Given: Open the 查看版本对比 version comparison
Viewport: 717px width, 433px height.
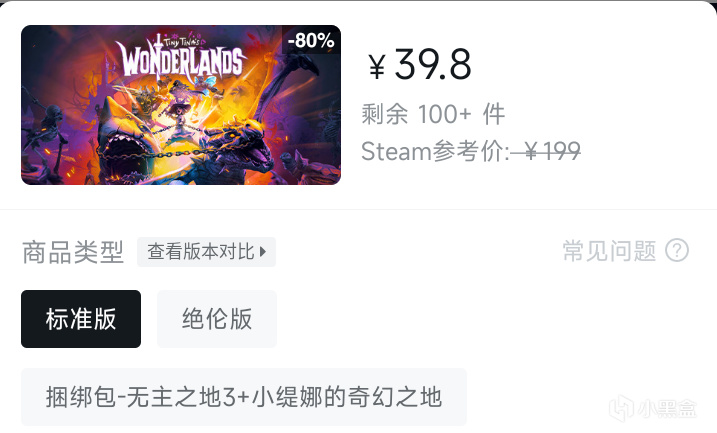Looking at the screenshot, I should (x=206, y=251).
